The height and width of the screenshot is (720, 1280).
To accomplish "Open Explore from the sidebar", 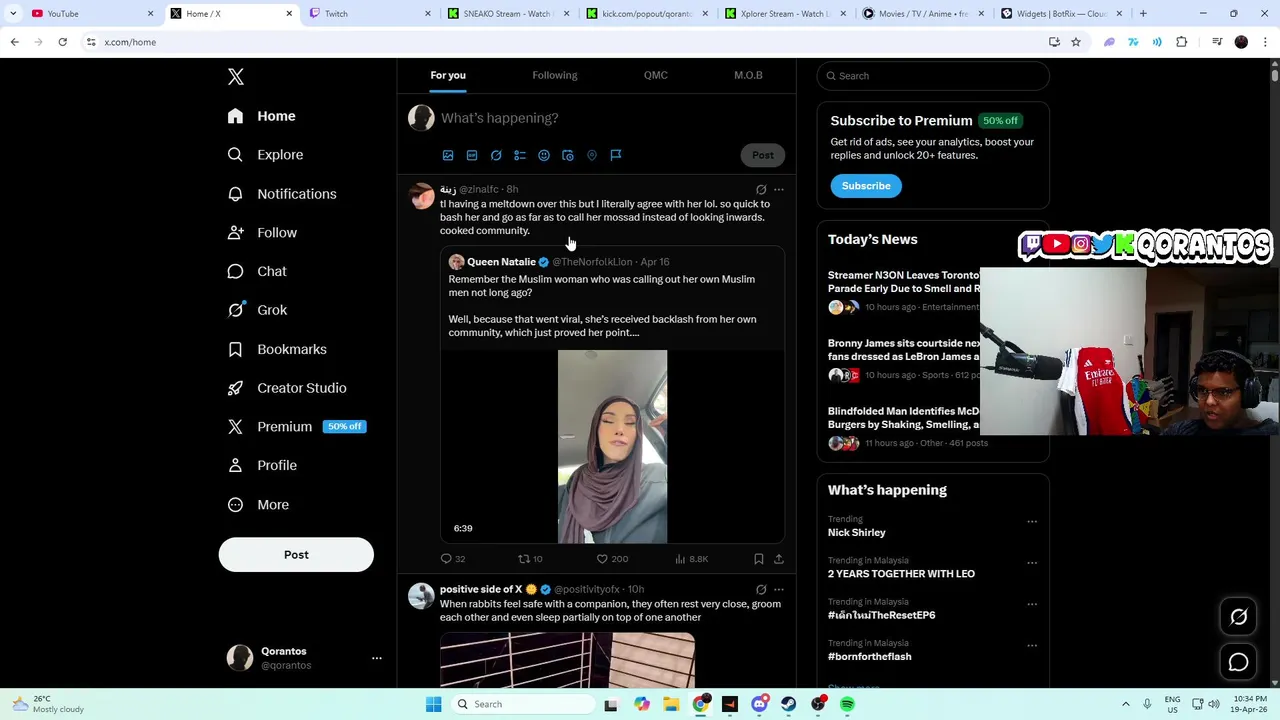I will 265,155.
